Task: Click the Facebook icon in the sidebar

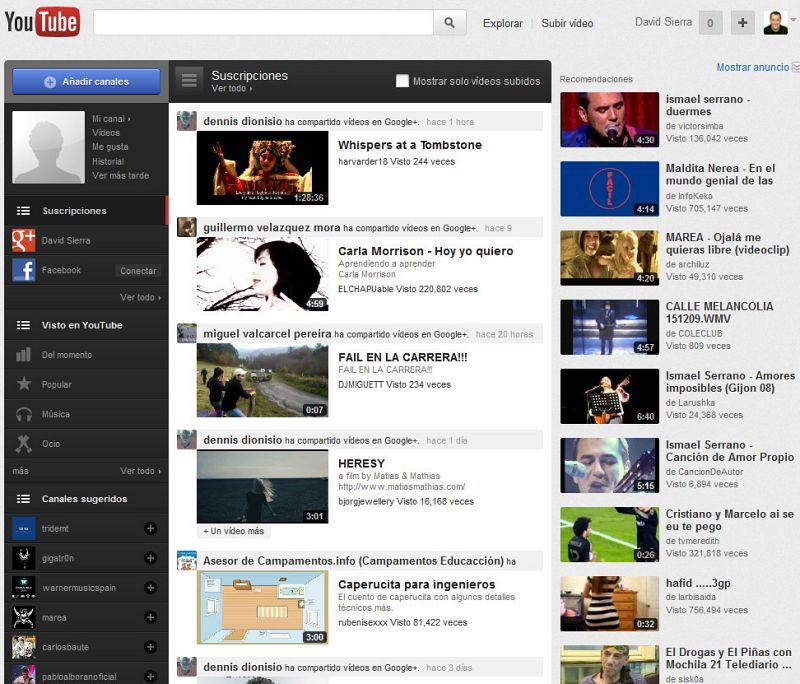Action: pyautogui.click(x=24, y=270)
